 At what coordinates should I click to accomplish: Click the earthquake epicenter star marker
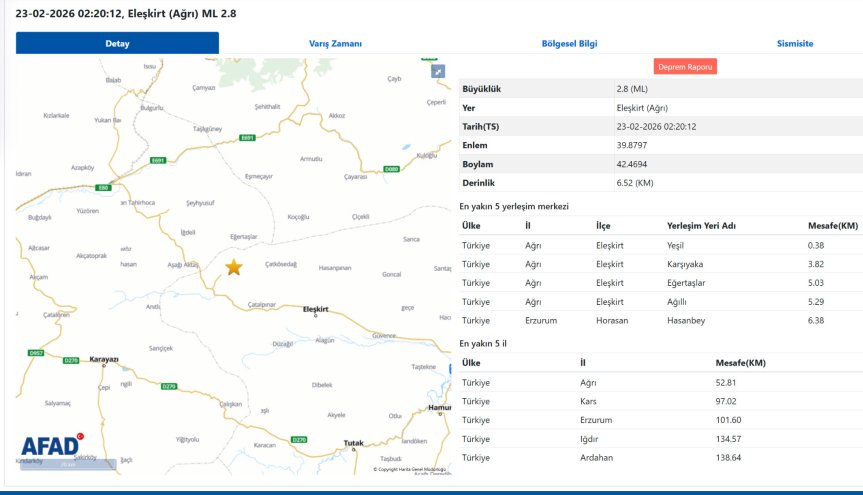(x=234, y=267)
